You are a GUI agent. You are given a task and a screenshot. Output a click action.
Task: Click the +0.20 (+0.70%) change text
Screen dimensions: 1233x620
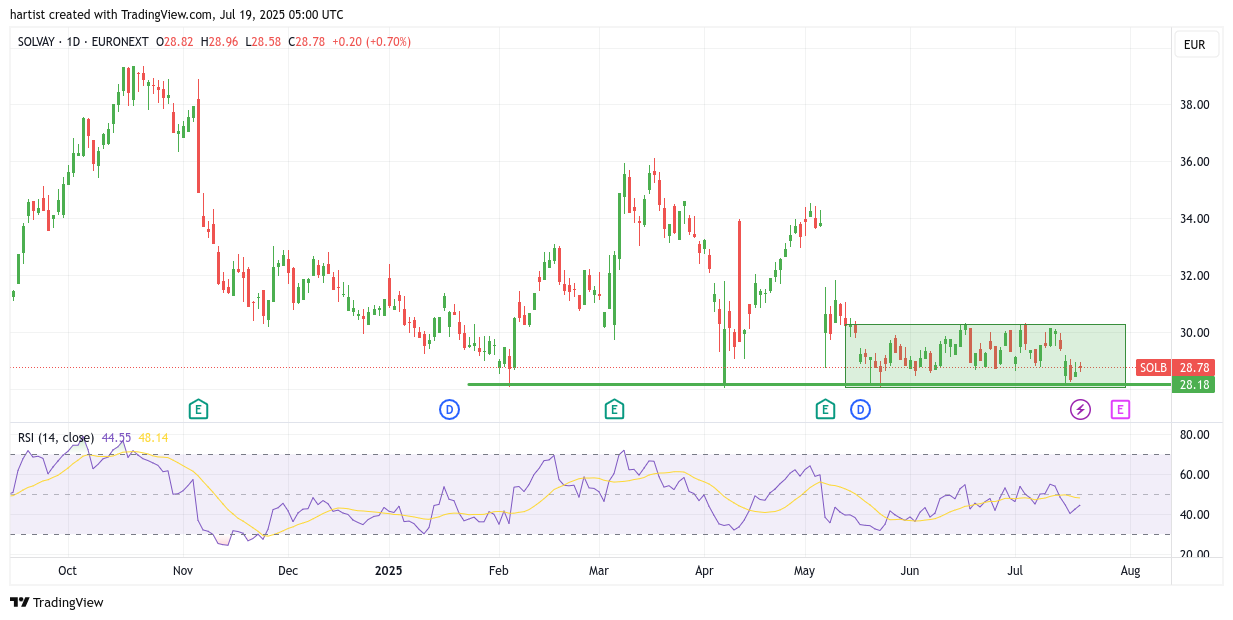pos(371,42)
